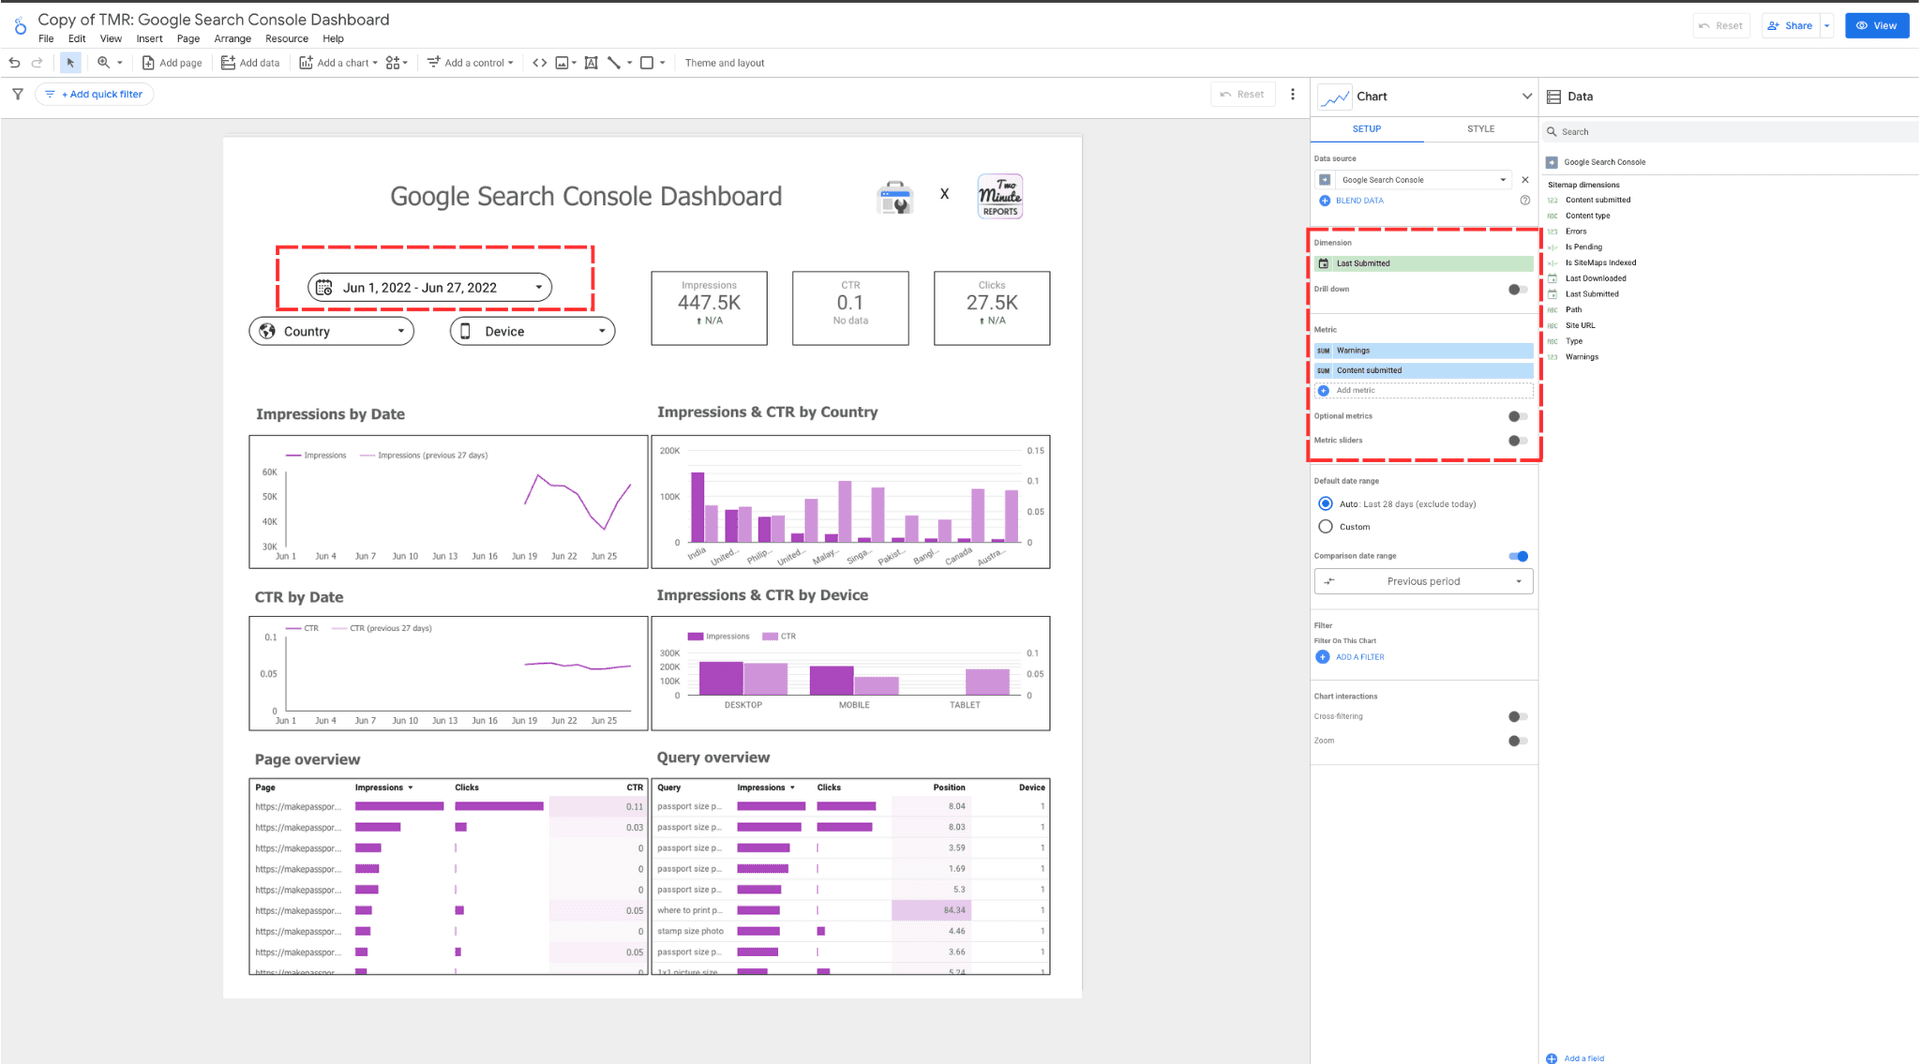This screenshot has height=1064, width=1920.
Task: Open the Share button dropdown arrow
Action: (1827, 26)
